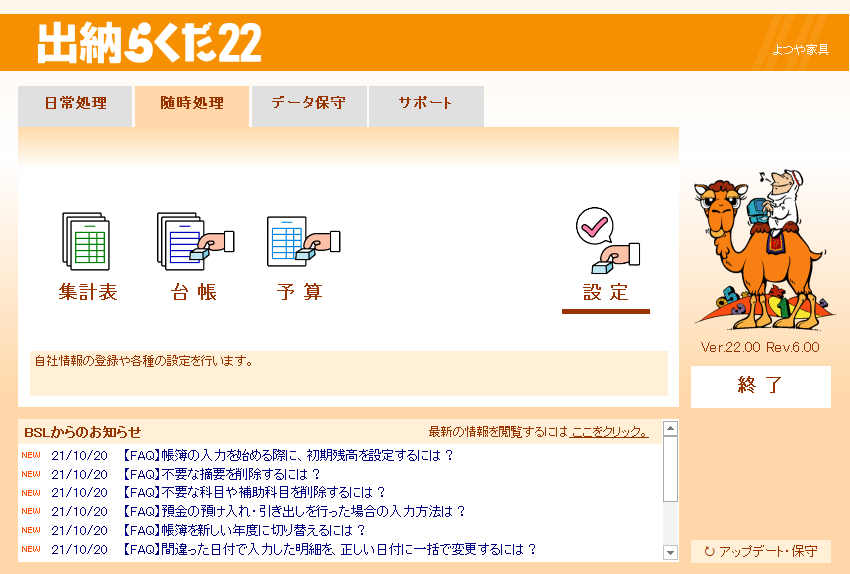Switch to the データ保守 tab

pos(309,106)
